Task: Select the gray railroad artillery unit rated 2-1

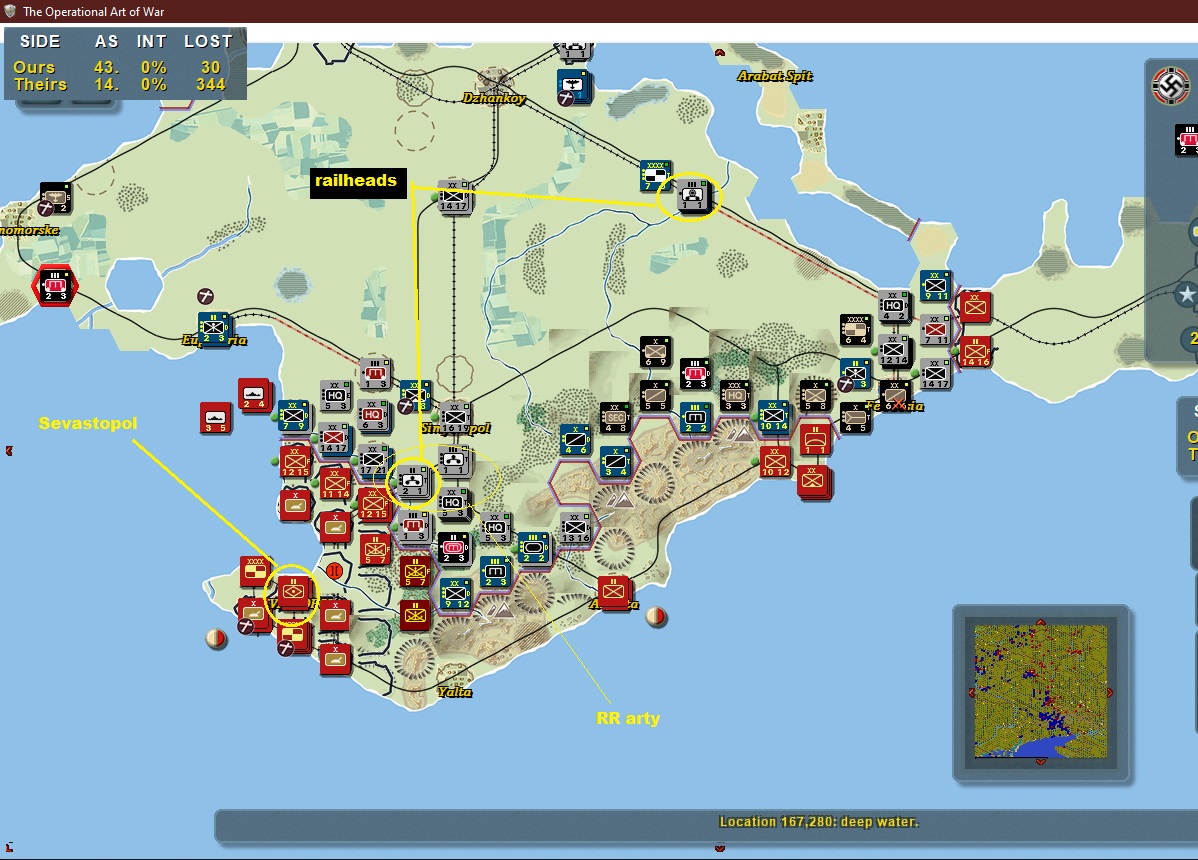Action: coord(412,482)
